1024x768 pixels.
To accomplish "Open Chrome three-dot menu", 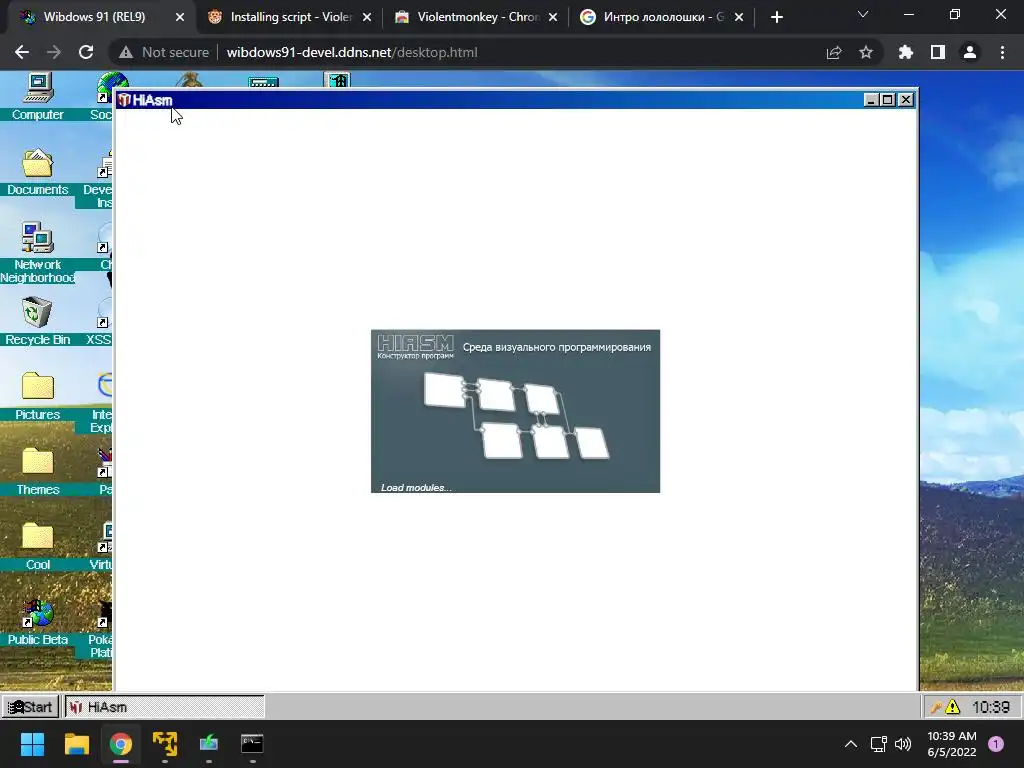I will point(1002,52).
